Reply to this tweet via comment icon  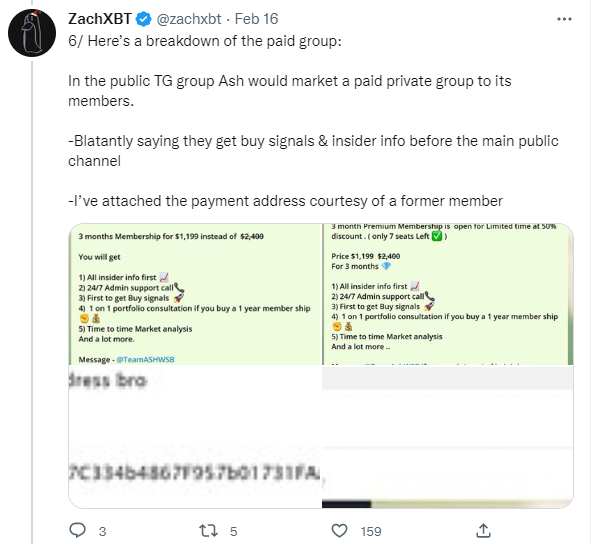[77, 531]
